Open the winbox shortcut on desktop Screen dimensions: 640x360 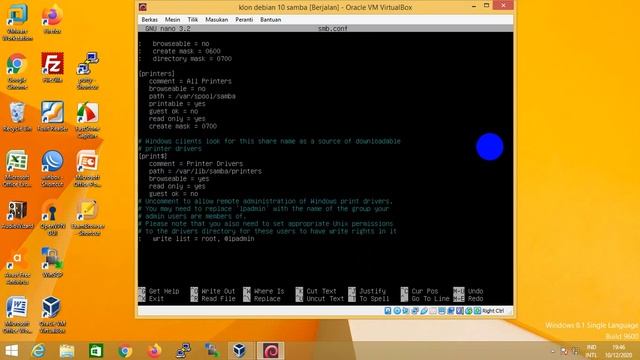pyautogui.click(x=52, y=169)
